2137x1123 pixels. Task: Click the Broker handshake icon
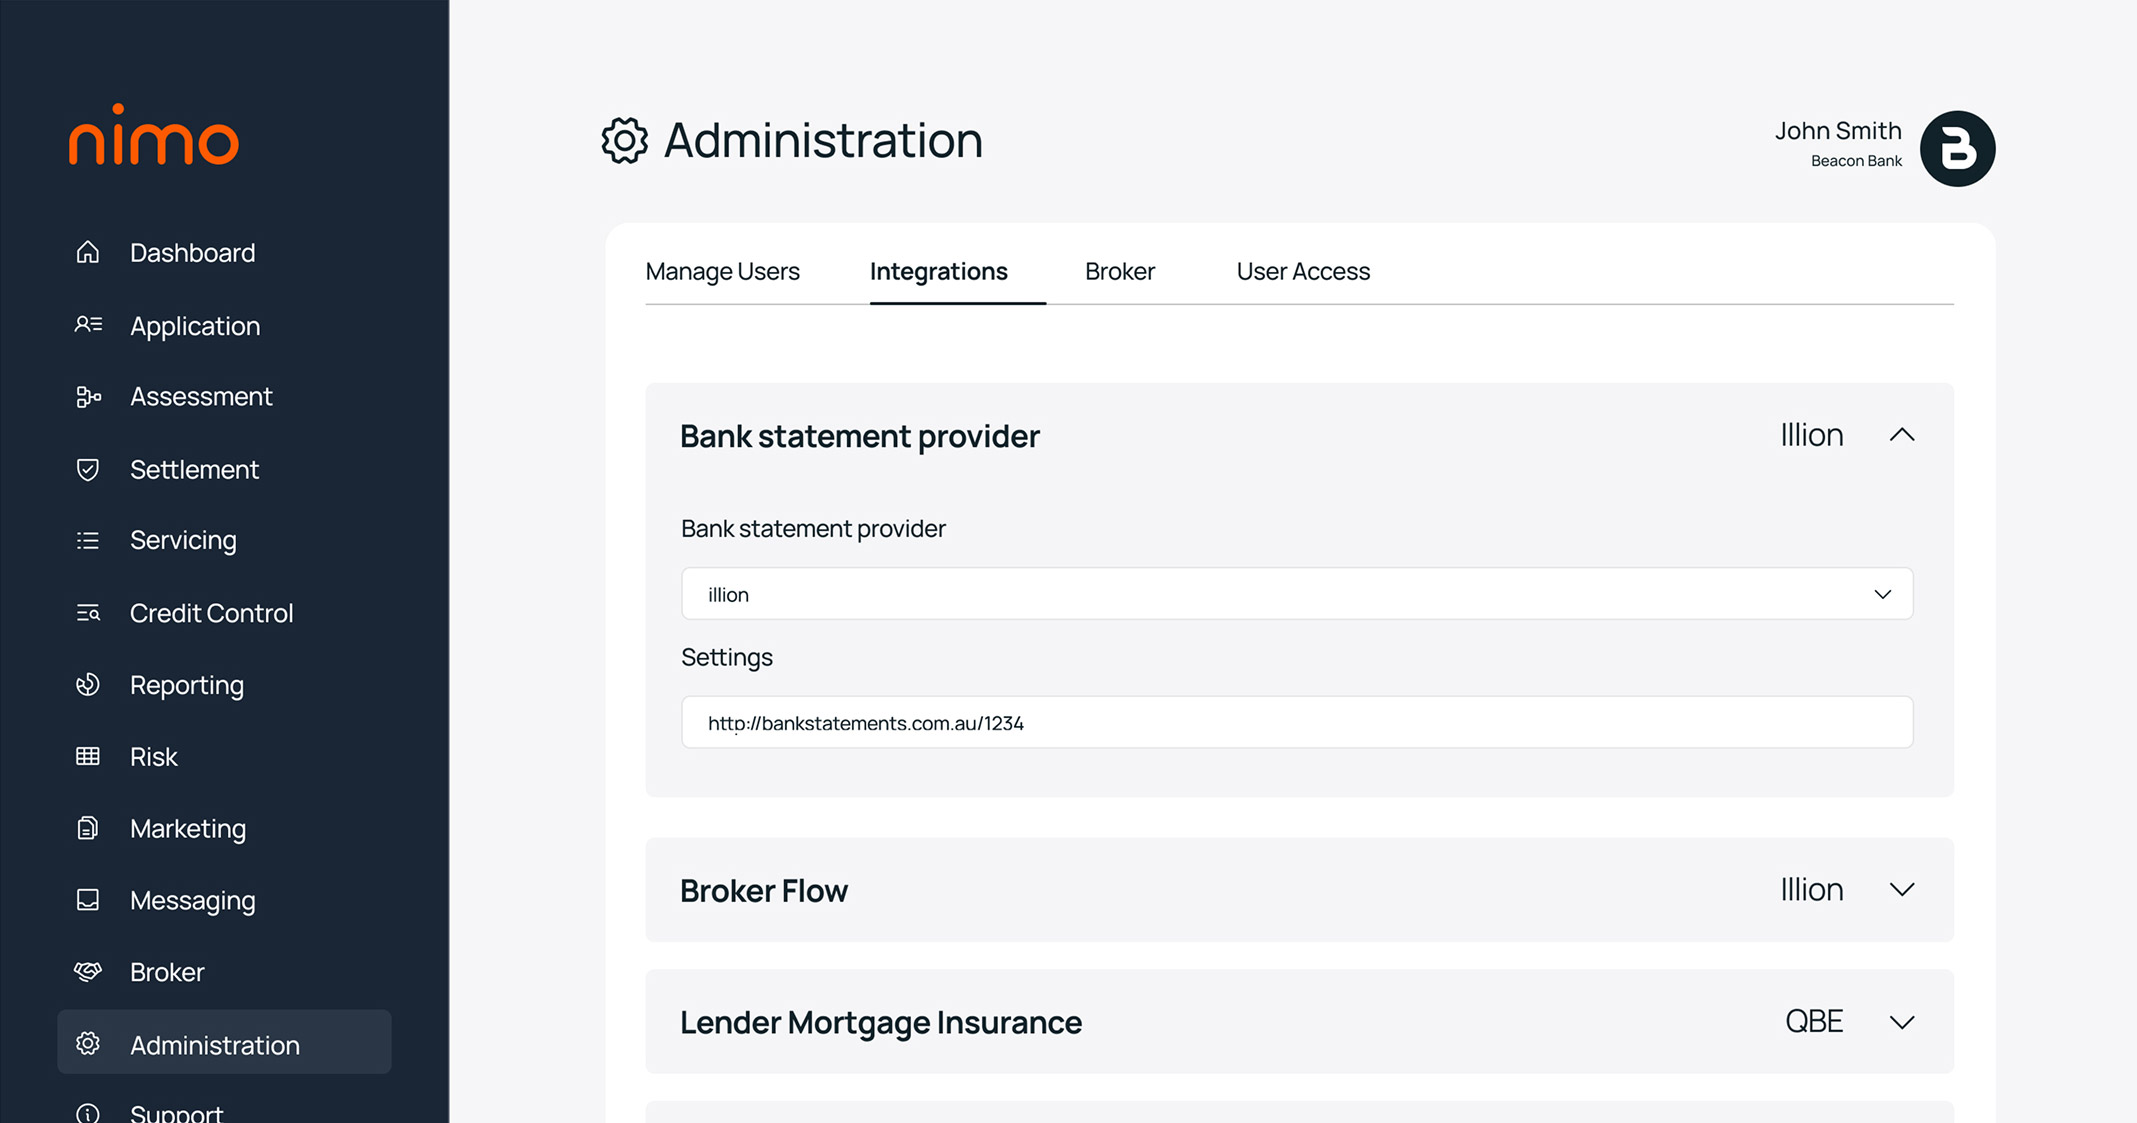pyautogui.click(x=88, y=972)
